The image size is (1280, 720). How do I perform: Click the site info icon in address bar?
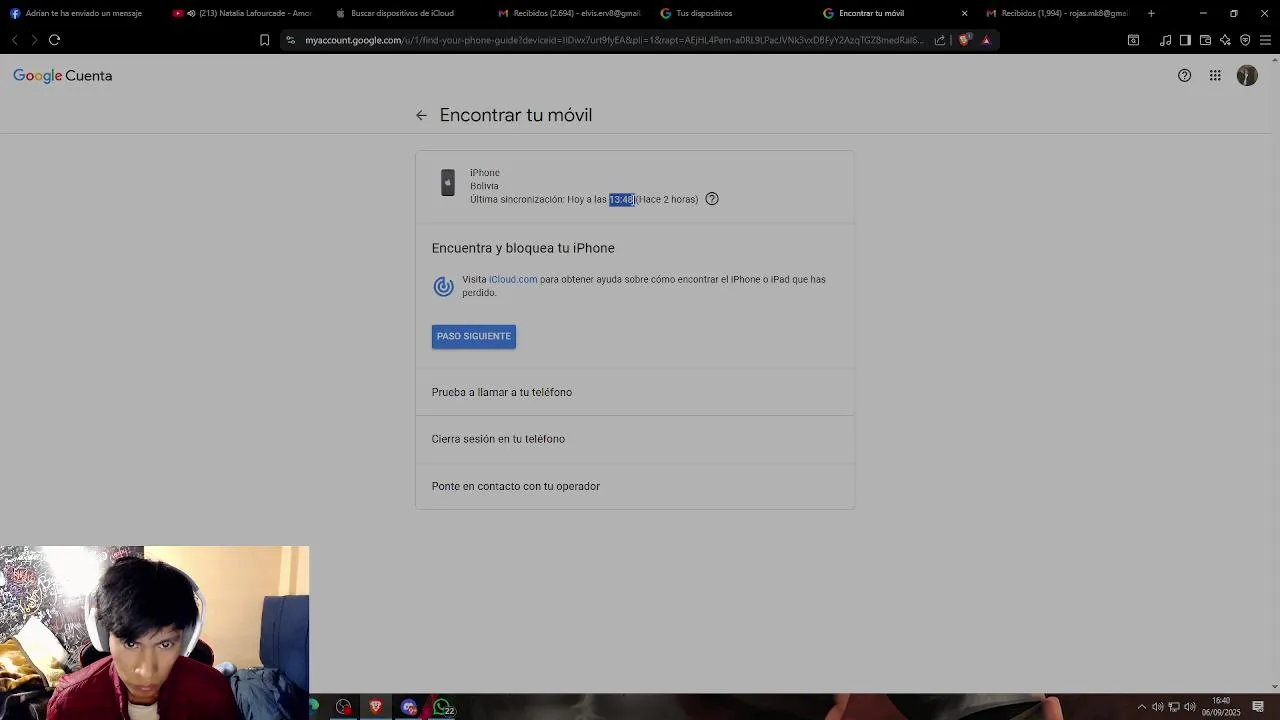point(290,40)
